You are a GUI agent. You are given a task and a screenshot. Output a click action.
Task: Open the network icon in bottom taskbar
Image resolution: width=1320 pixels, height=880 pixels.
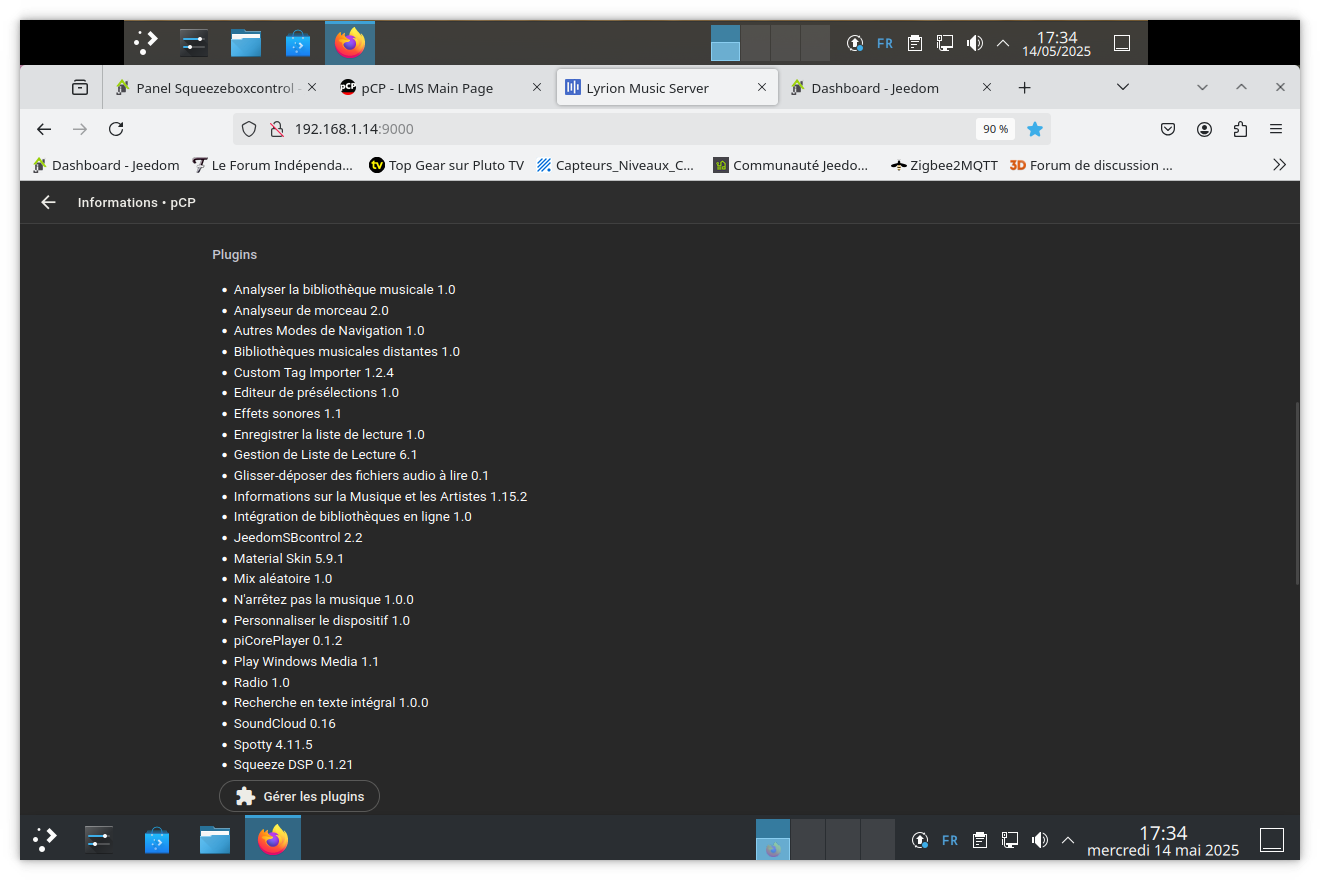point(1010,840)
